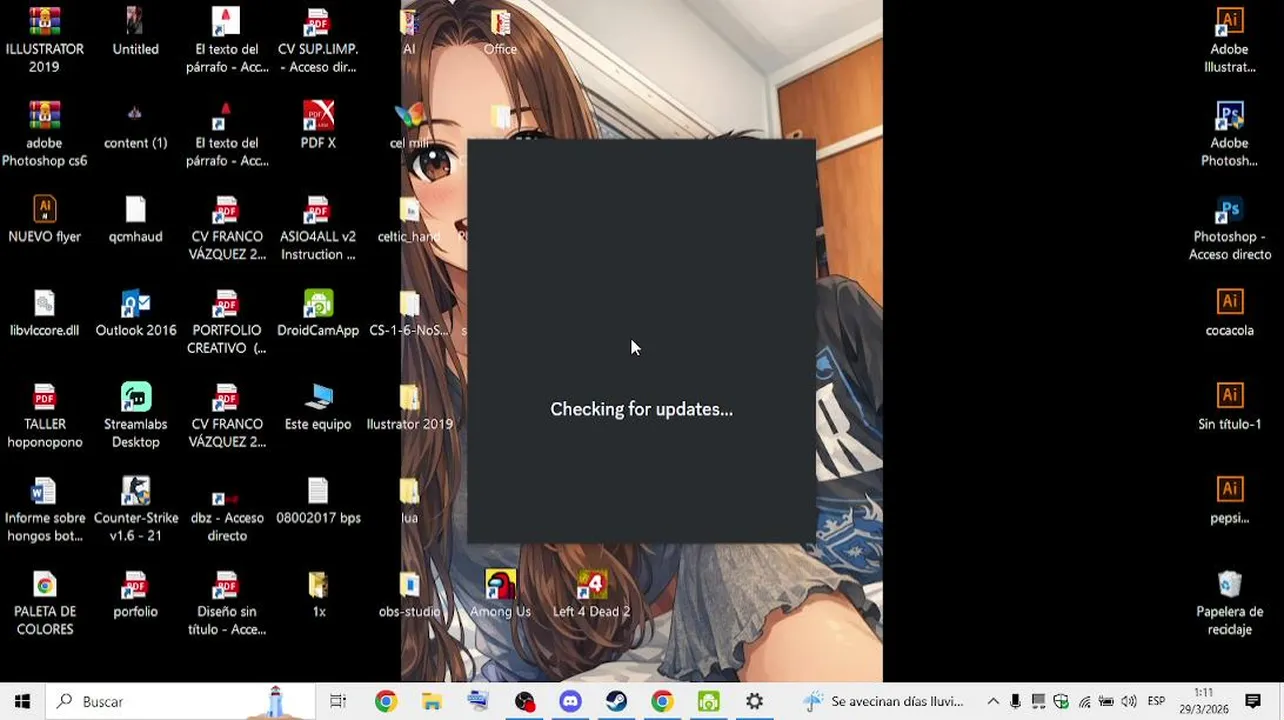Open the notification center
The image size is (1284, 720).
pyautogui.click(x=1253, y=702)
